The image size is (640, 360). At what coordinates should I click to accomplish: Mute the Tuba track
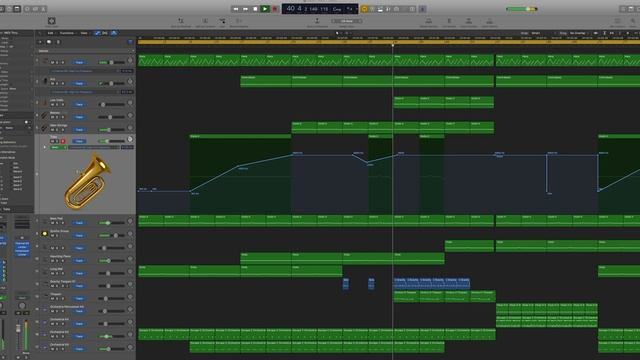[52, 141]
